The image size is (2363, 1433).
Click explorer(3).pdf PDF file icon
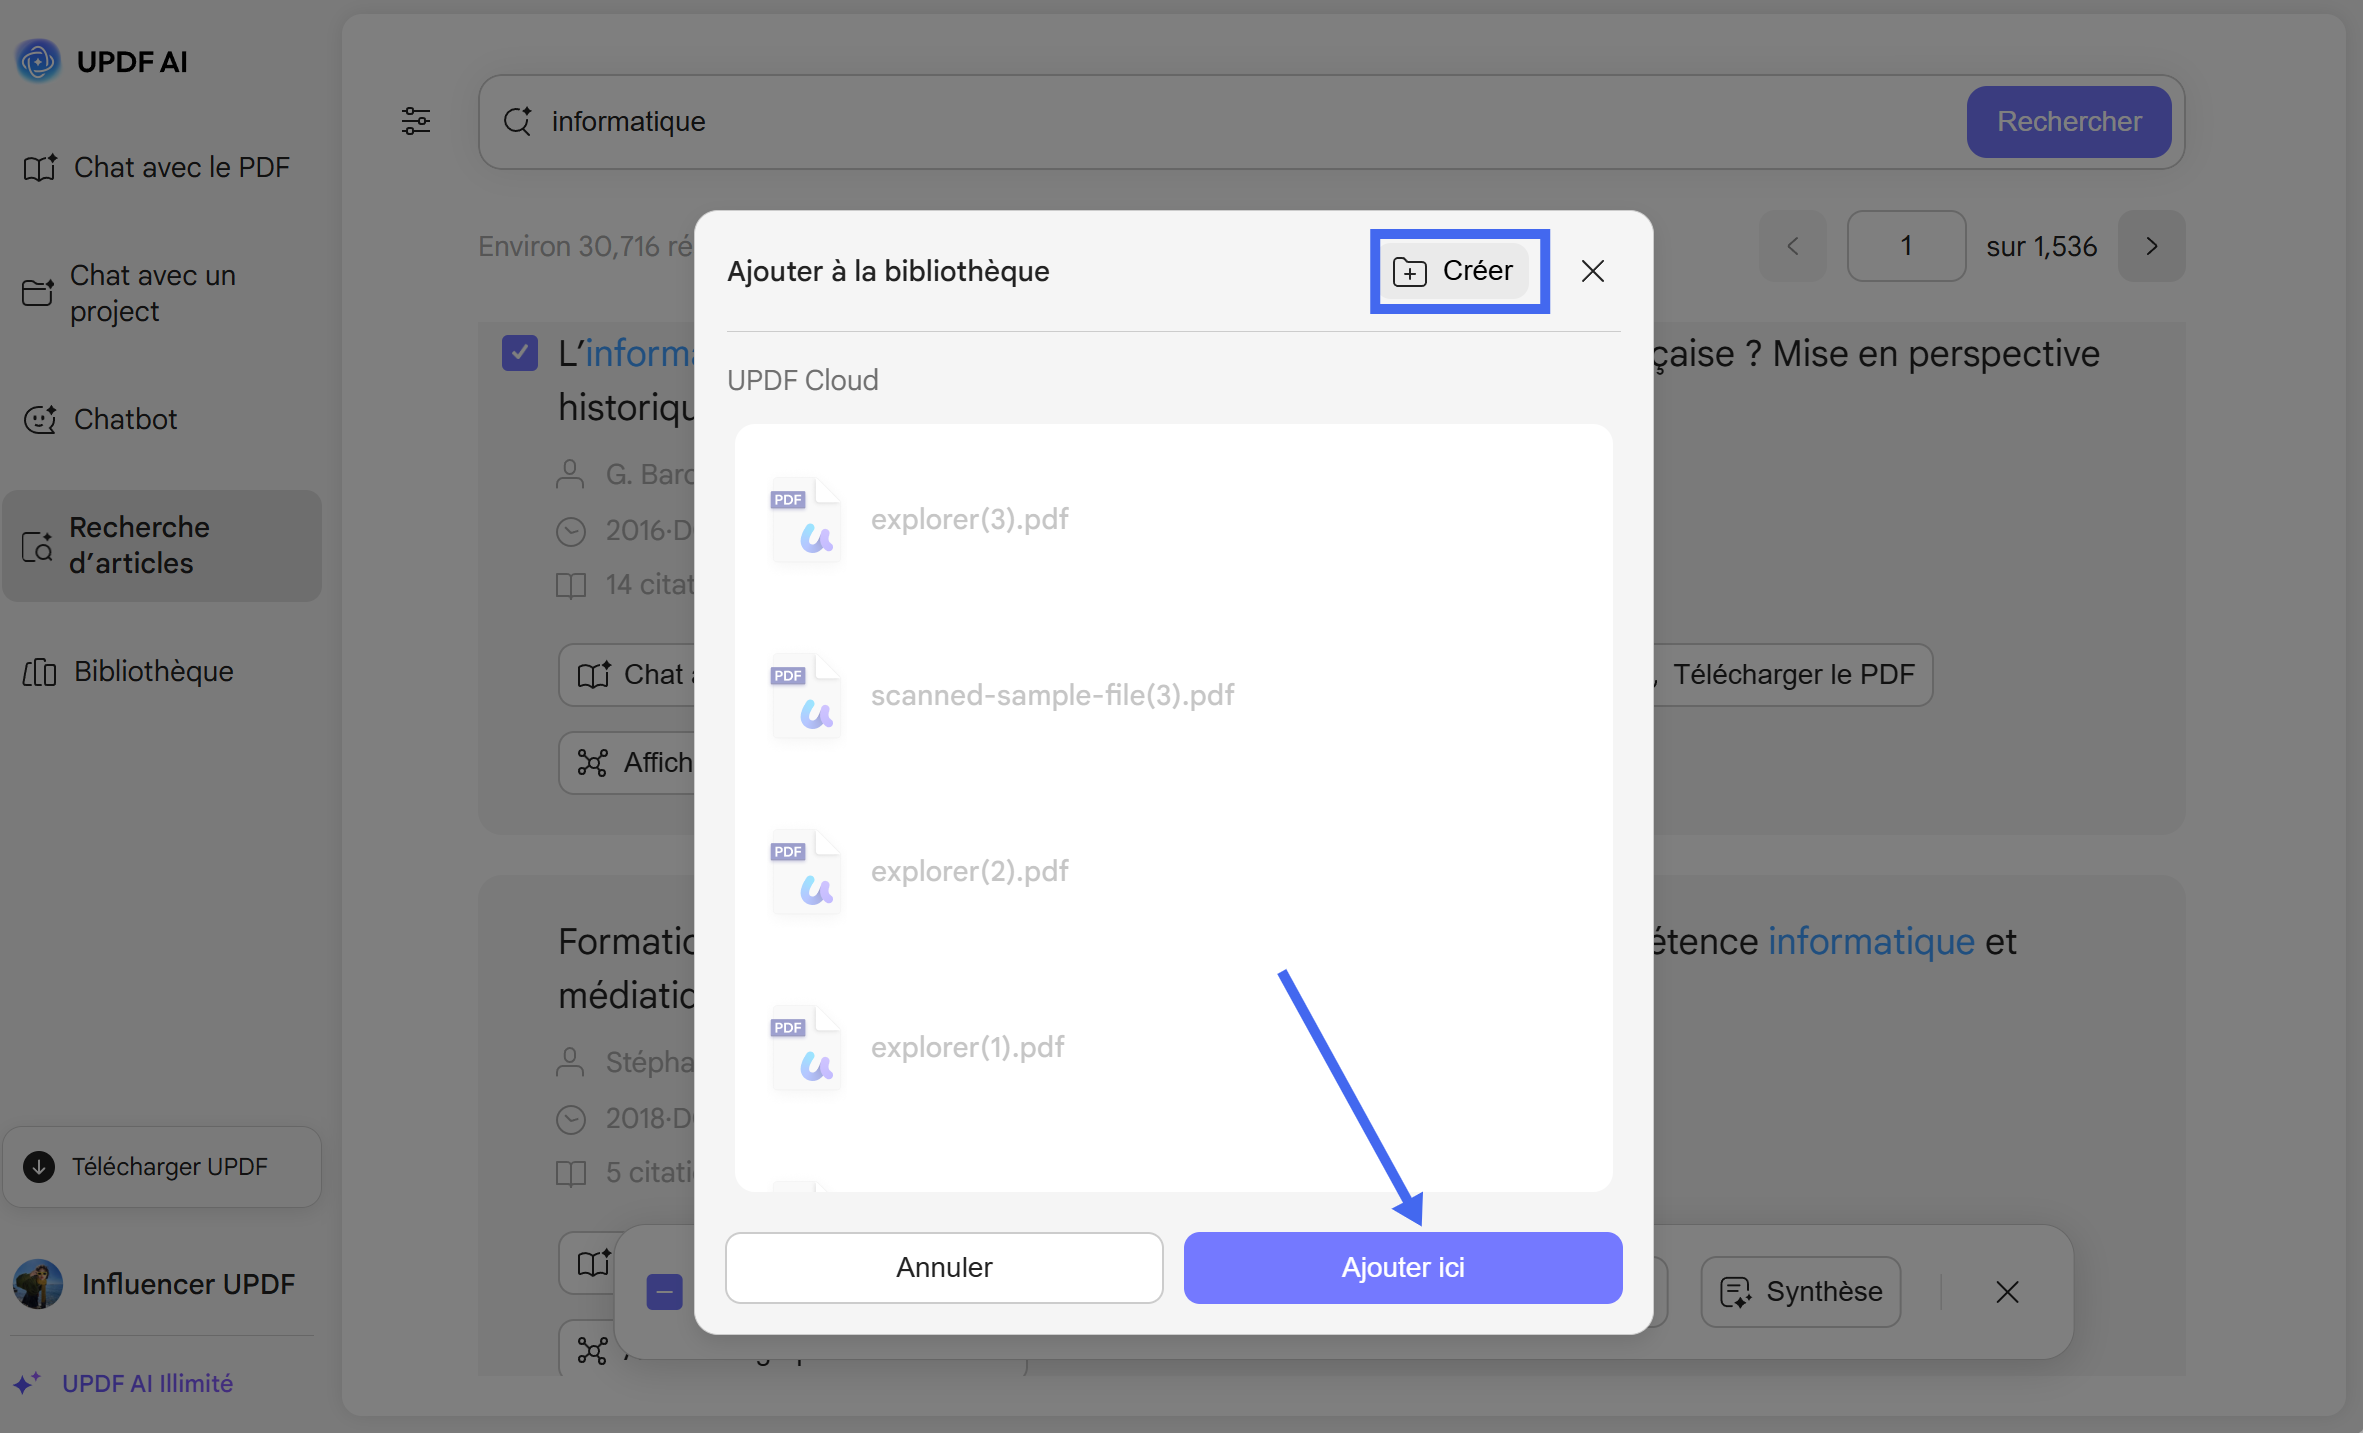pyautogui.click(x=806, y=519)
